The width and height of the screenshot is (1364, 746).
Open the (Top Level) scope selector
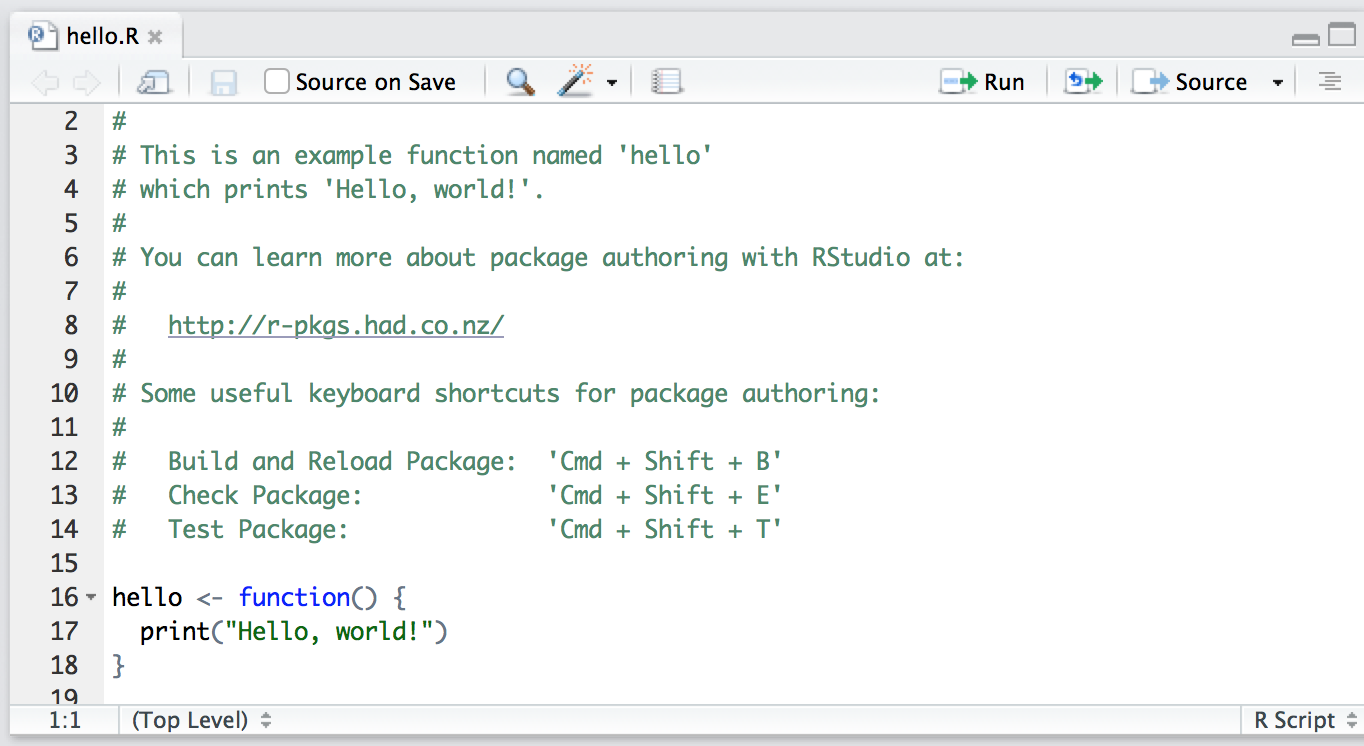(x=201, y=720)
